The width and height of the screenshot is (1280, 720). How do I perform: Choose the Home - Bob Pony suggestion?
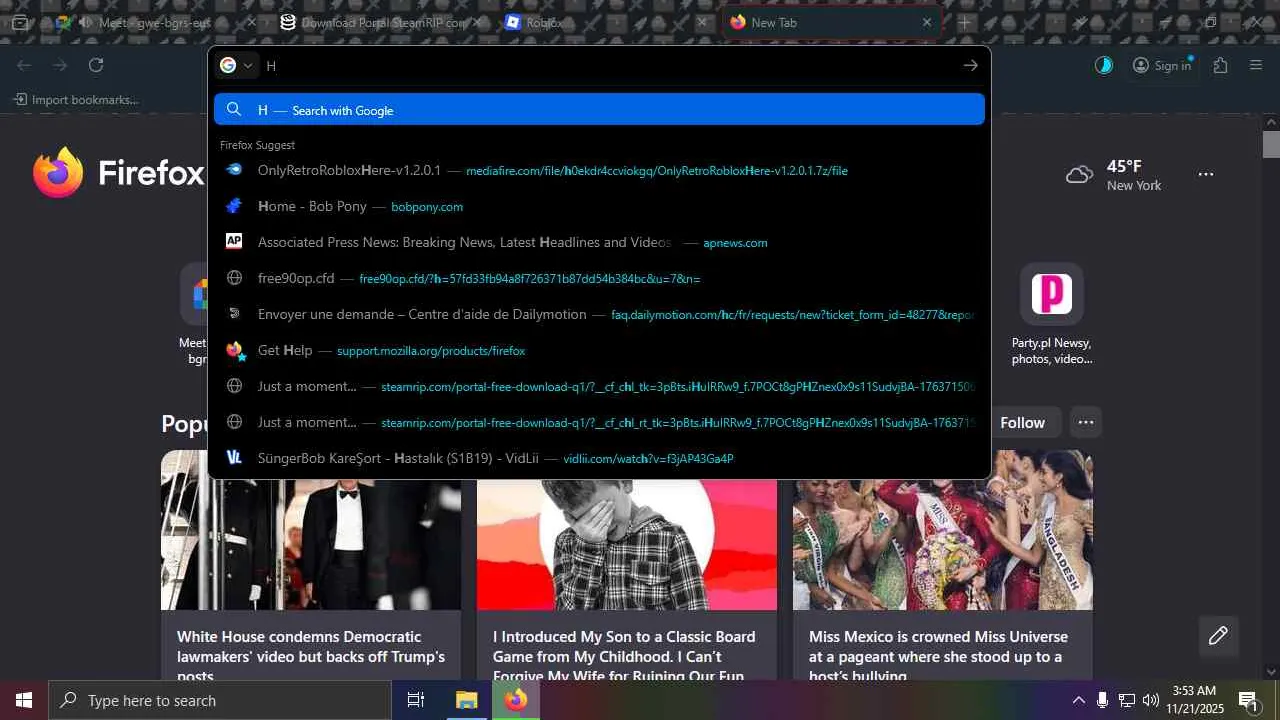click(599, 206)
